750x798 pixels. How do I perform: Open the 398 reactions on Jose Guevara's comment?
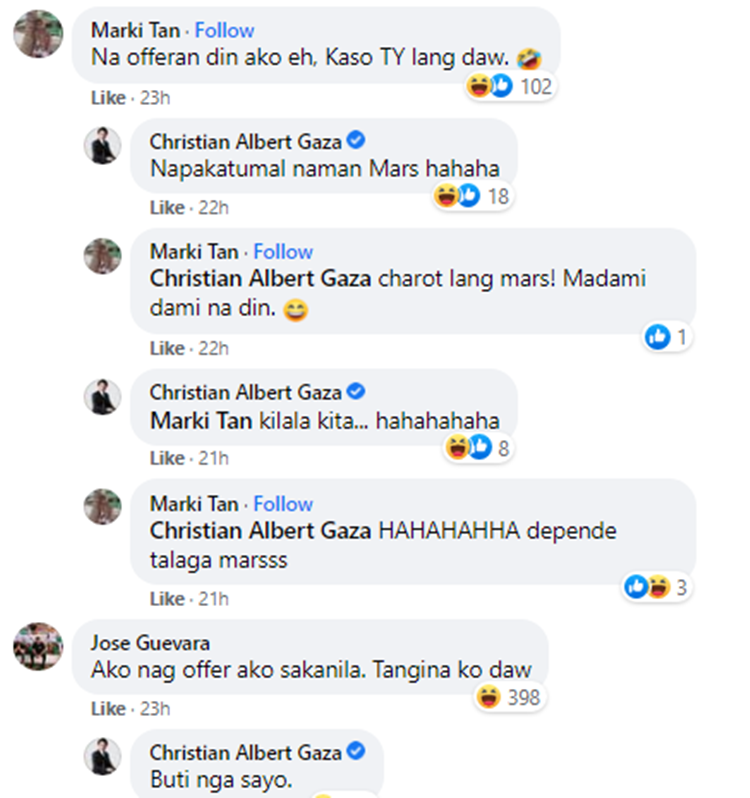[512, 697]
